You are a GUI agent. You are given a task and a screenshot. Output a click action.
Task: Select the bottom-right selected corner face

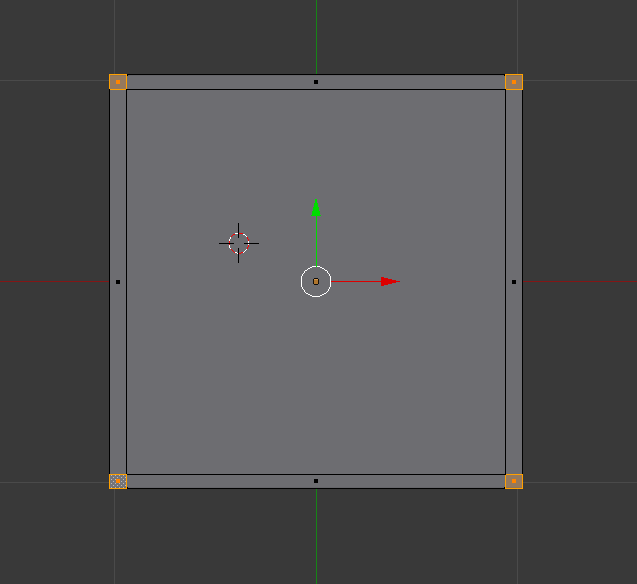[x=514, y=481]
